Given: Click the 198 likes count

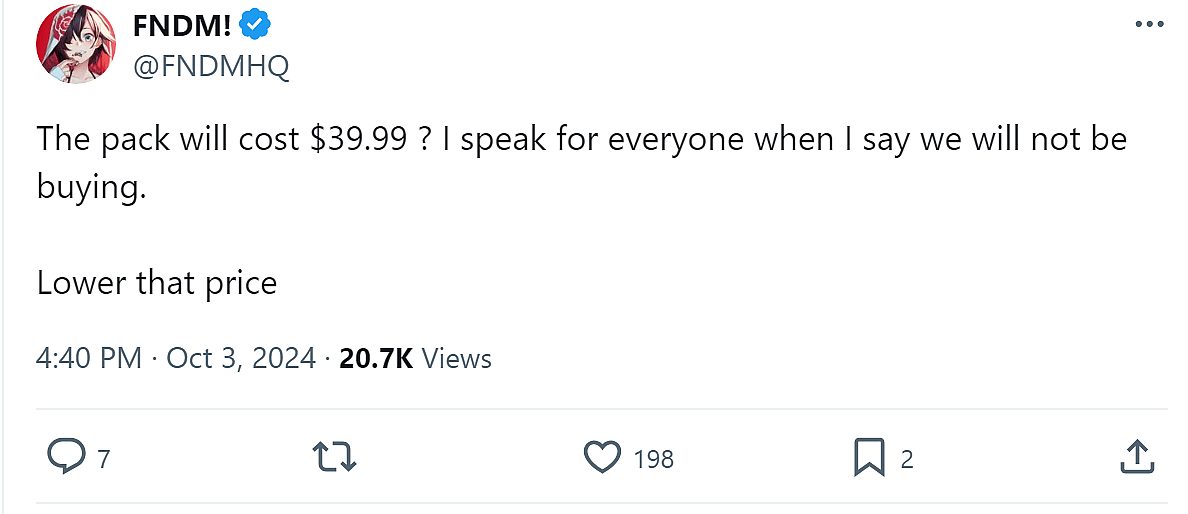Looking at the screenshot, I should point(653,460).
